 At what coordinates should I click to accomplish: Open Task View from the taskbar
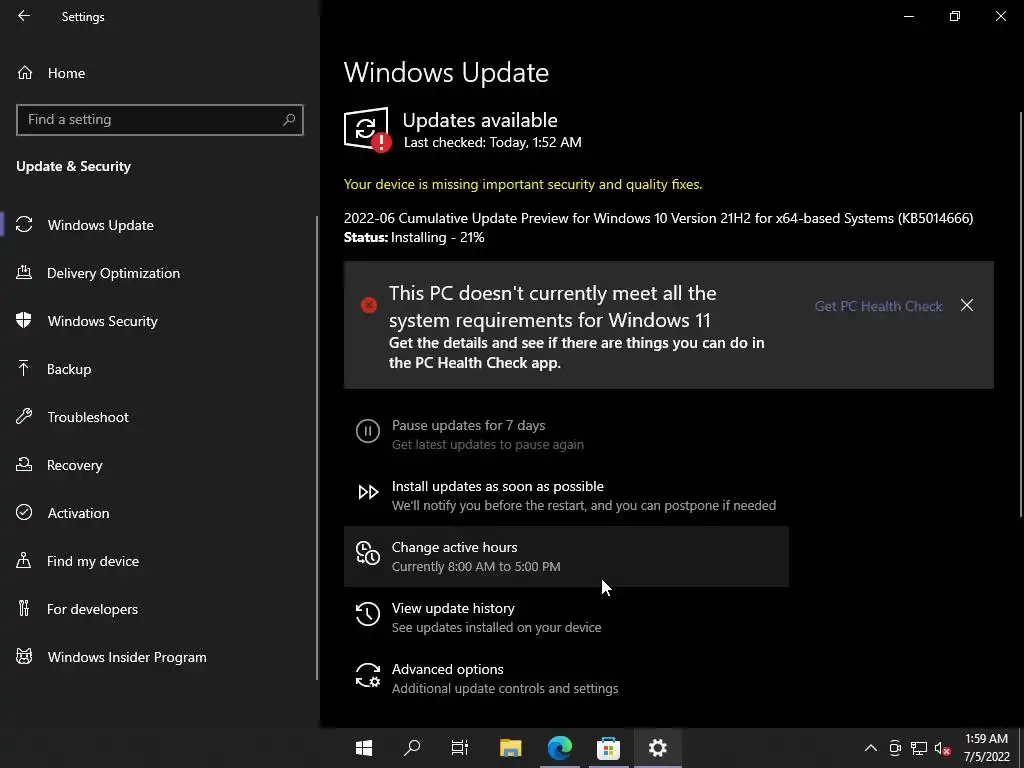coord(460,748)
